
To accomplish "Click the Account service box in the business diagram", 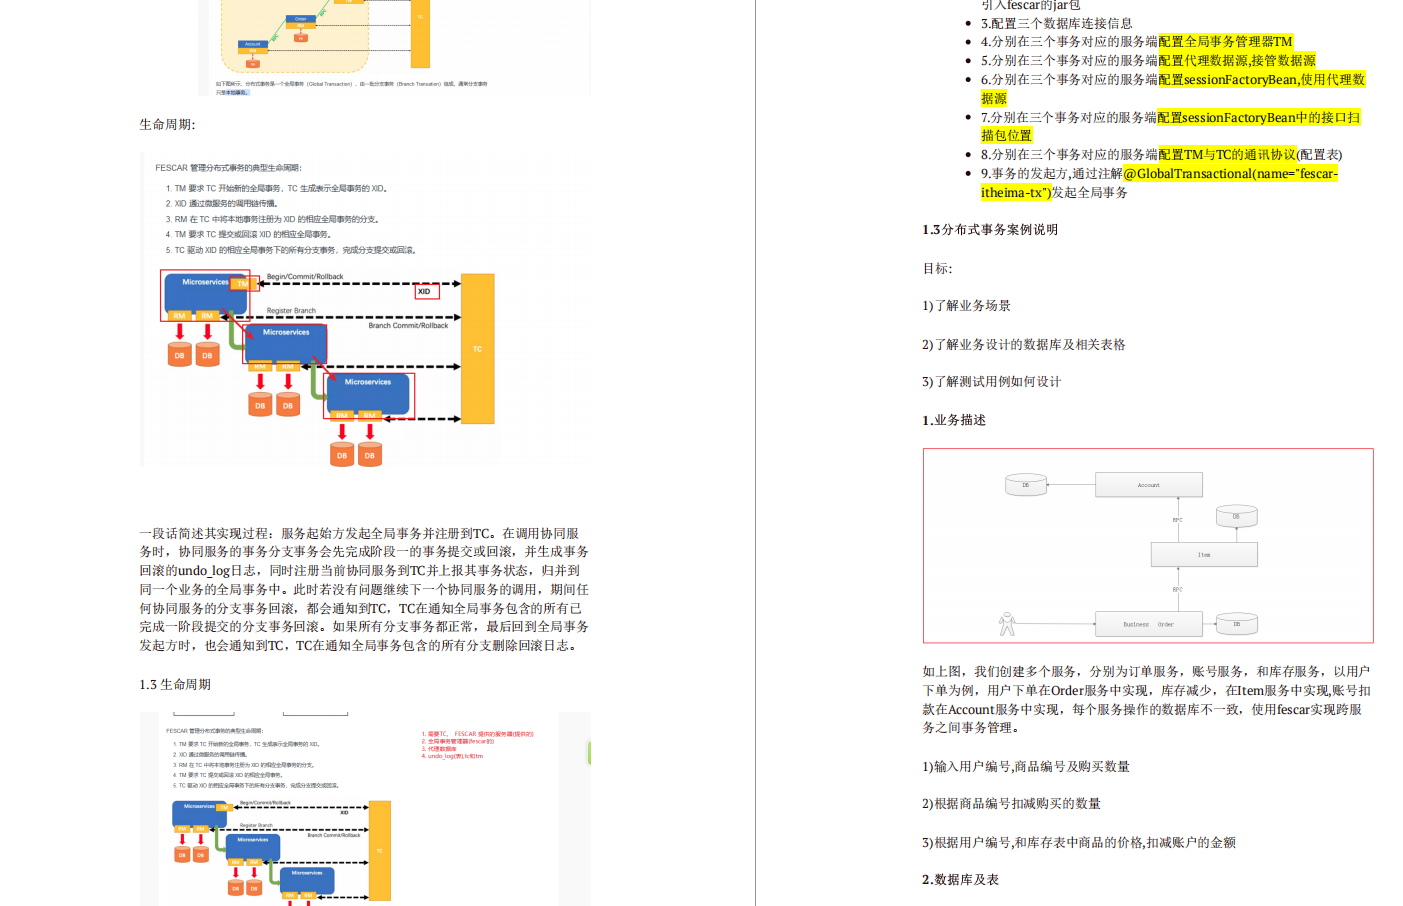I will click(x=1148, y=484).
